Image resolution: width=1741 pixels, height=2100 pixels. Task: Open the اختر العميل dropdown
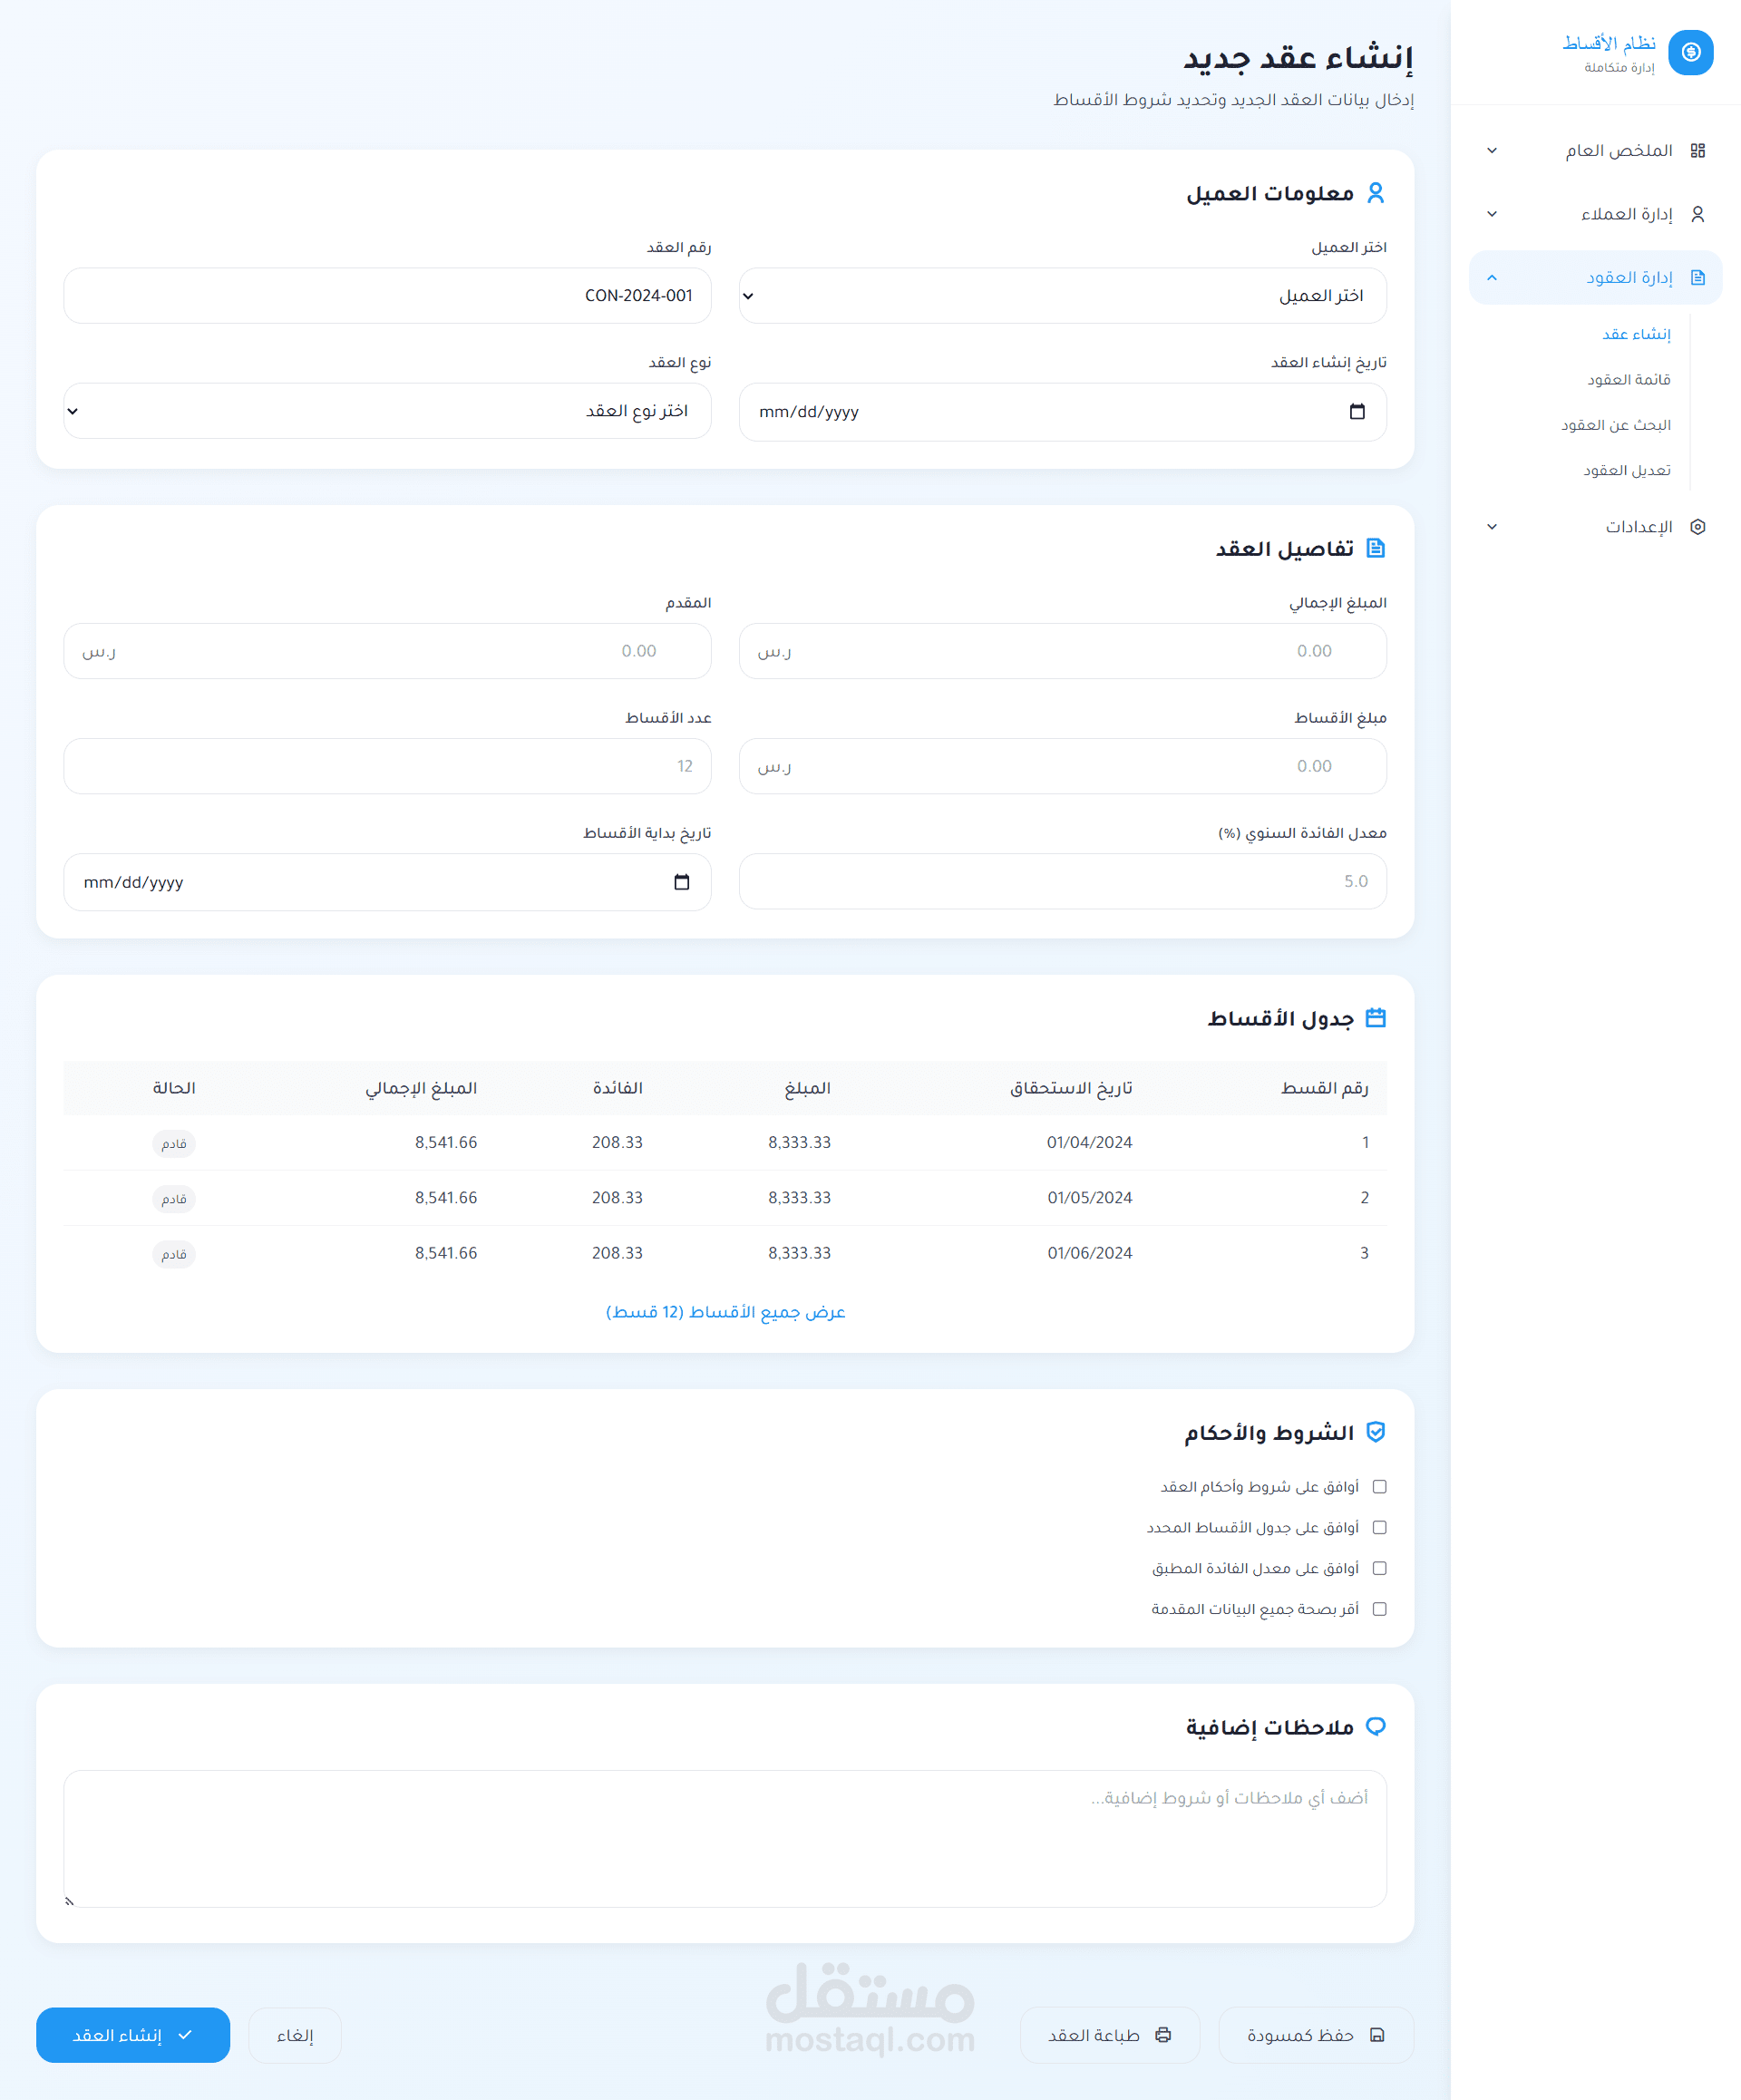[1062, 296]
